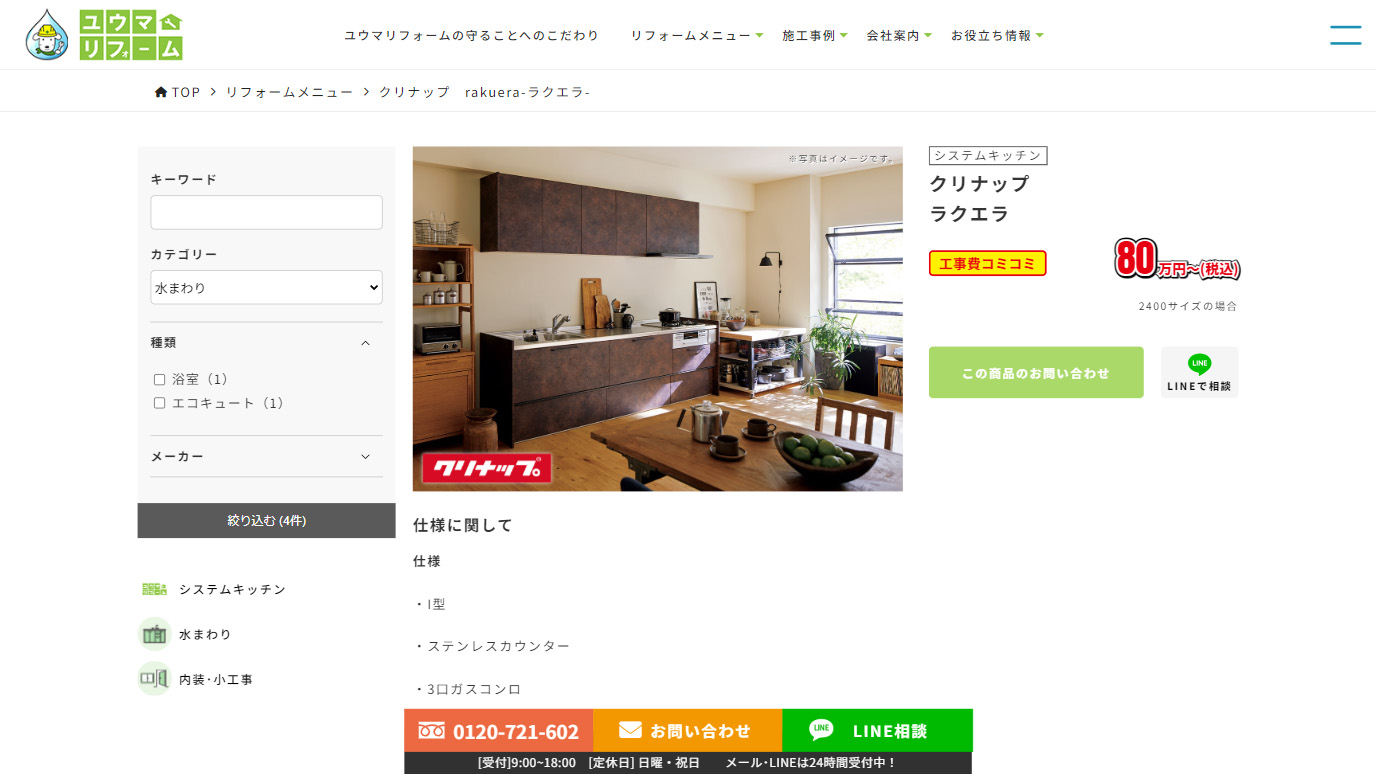
Task: Open the hamburger menu icon
Action: pos(1345,35)
